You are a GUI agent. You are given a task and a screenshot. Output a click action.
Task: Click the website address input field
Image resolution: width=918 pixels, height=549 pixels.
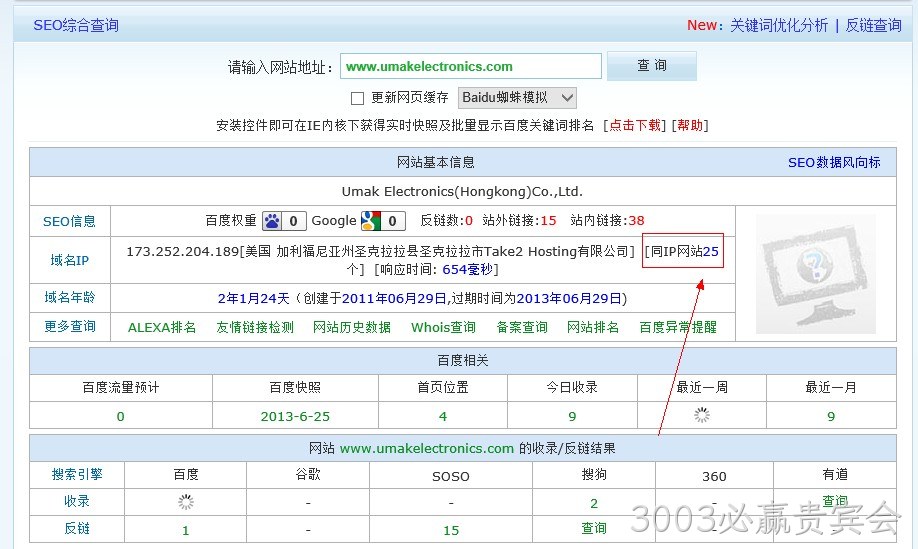tap(471, 66)
